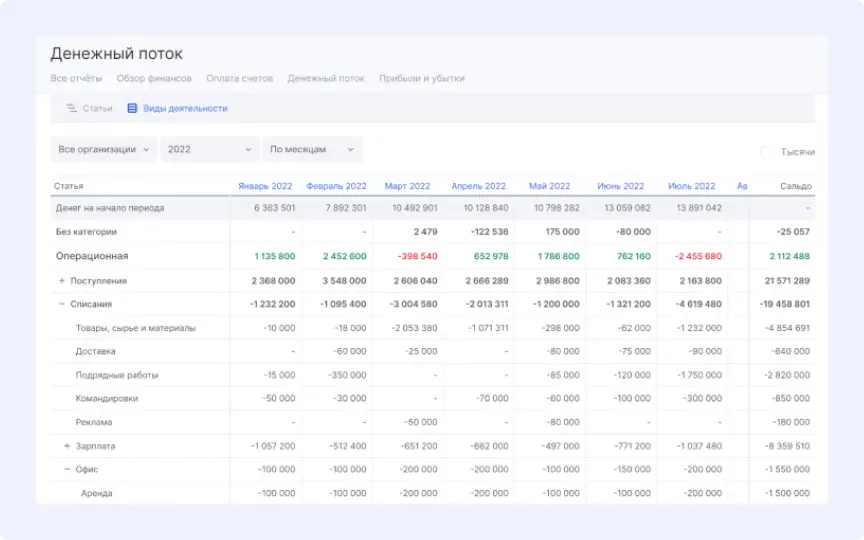Click the Статьи list icon
The width and height of the screenshot is (864, 540).
click(71, 108)
